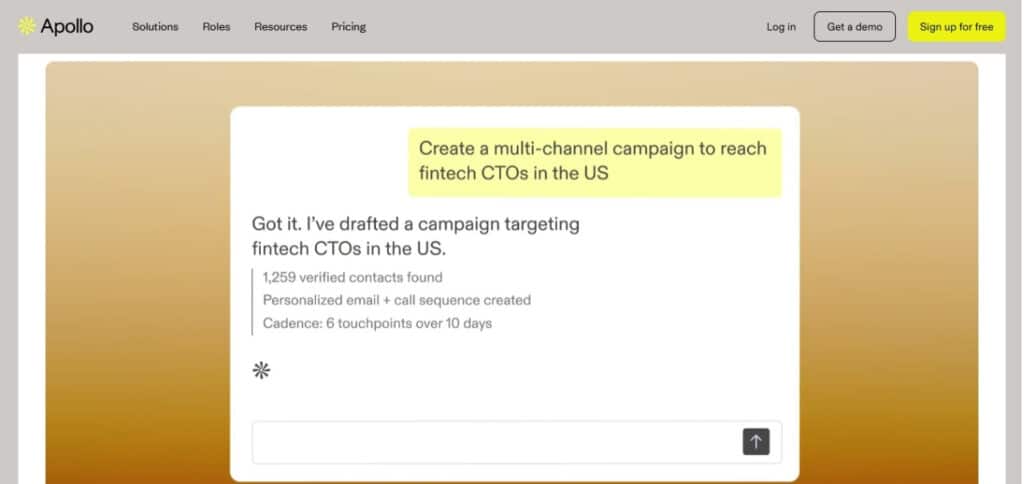Focus the chat message input field
1024x484 pixels.
coord(490,442)
